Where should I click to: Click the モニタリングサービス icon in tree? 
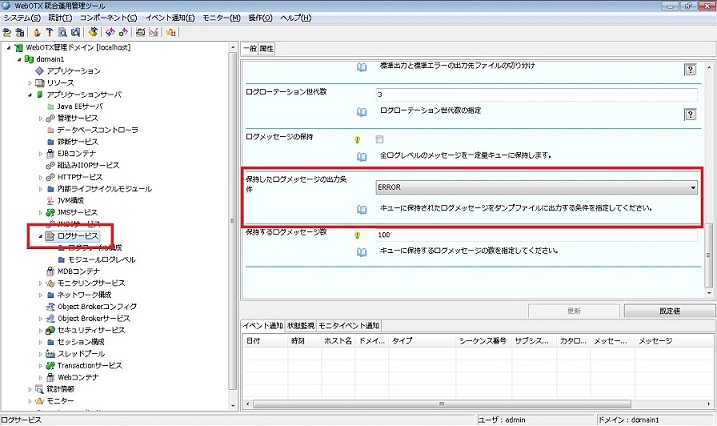pyautogui.click(x=50, y=283)
